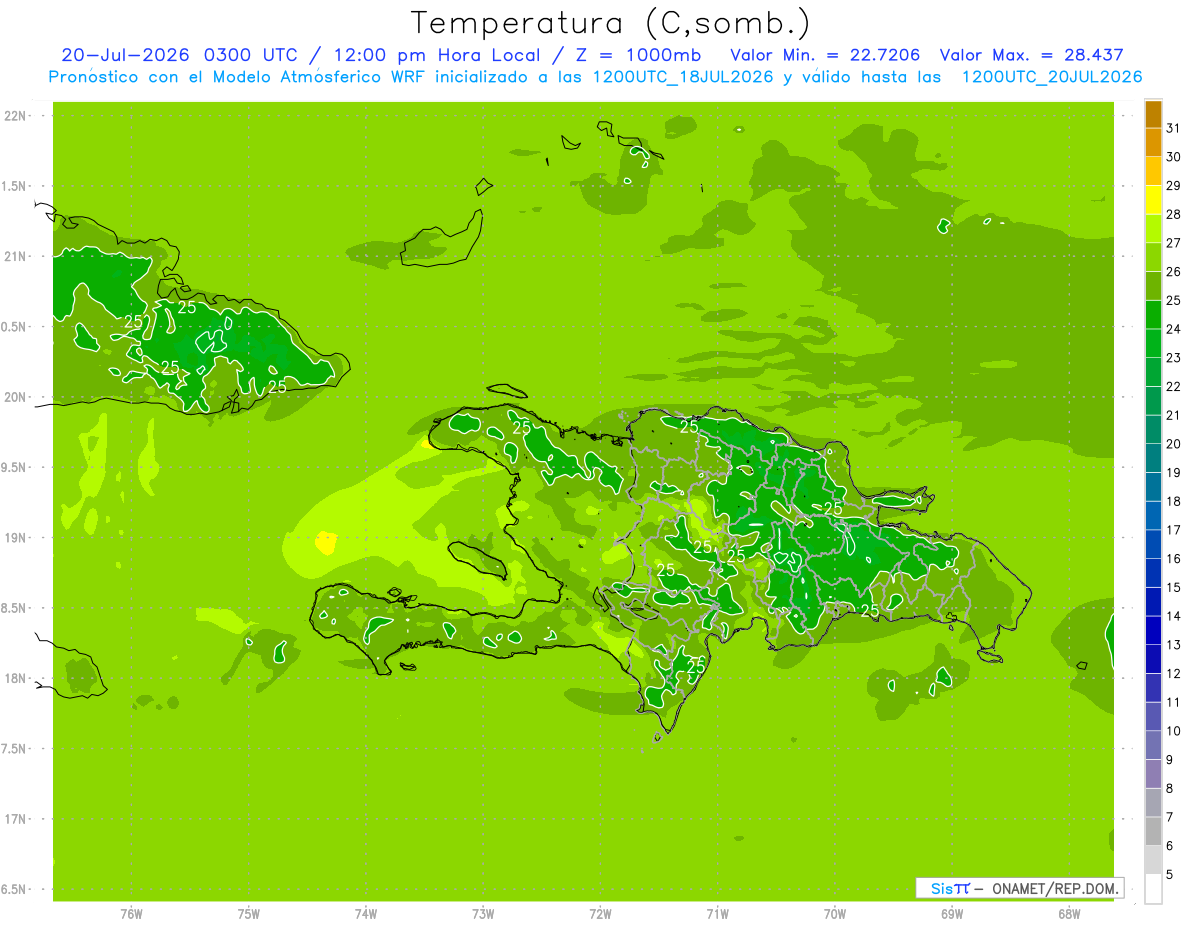Image resolution: width=1200 pixels, height=927 pixels.
Task: Click the "22N" latitude label
Action: [17, 116]
